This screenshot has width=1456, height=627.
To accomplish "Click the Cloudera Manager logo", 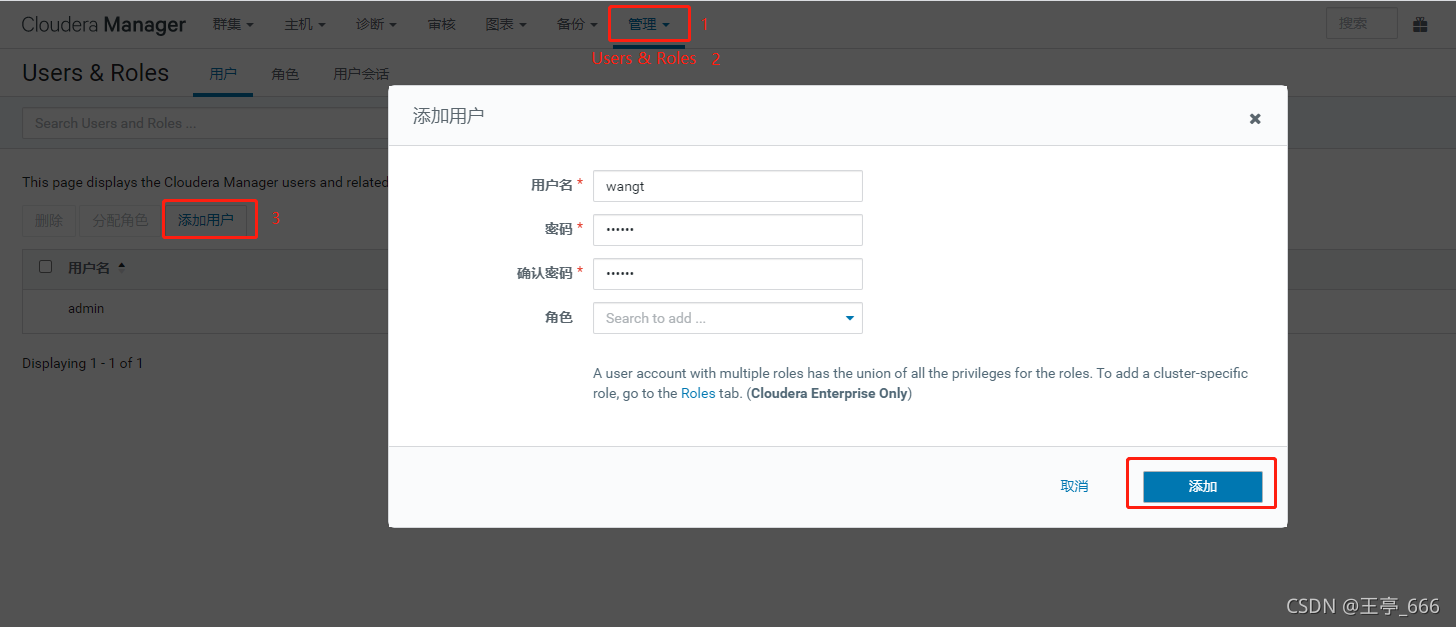I will (104, 25).
